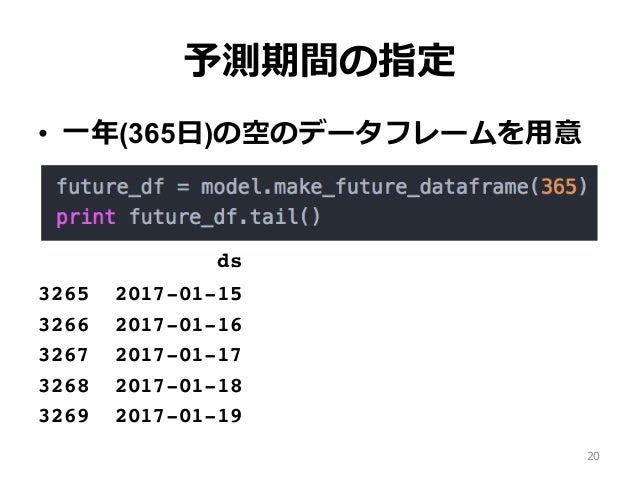Click future_df.tail() in the code
Image resolution: width=638 pixels, height=479 pixels.
click(x=225, y=216)
